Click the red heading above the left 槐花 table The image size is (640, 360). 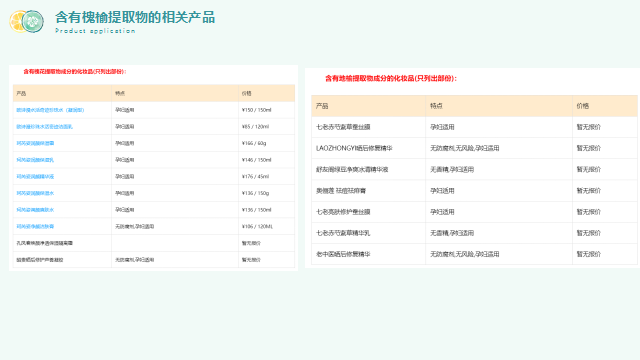[75, 71]
